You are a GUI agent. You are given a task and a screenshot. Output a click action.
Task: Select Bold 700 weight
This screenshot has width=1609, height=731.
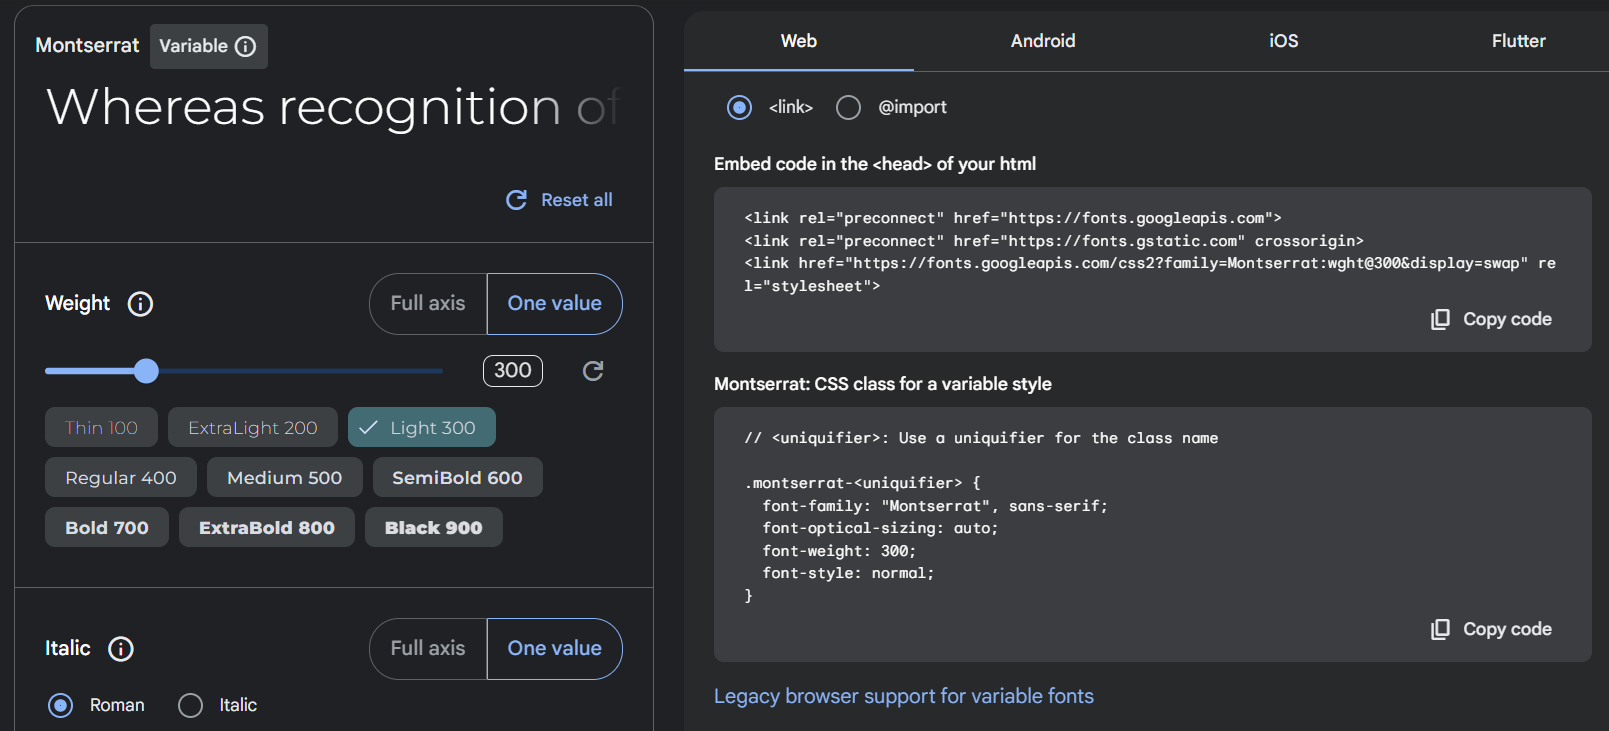[x=107, y=528]
